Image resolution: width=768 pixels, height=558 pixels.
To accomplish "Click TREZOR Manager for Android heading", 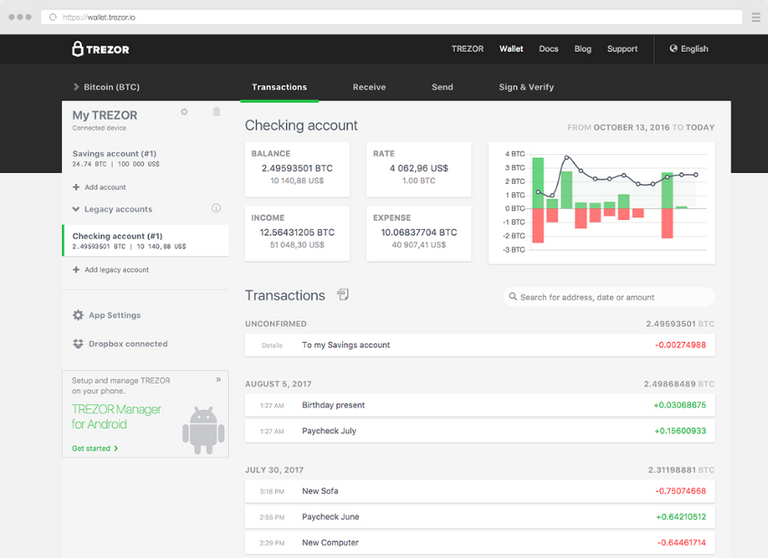I will pyautogui.click(x=117, y=416).
